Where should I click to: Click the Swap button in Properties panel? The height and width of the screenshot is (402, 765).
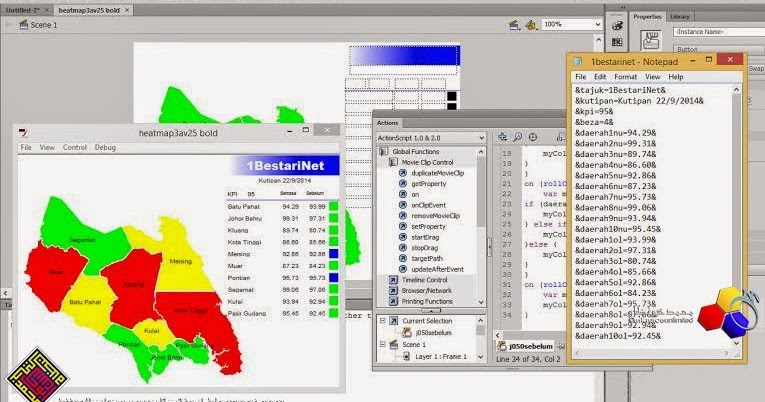point(756,69)
